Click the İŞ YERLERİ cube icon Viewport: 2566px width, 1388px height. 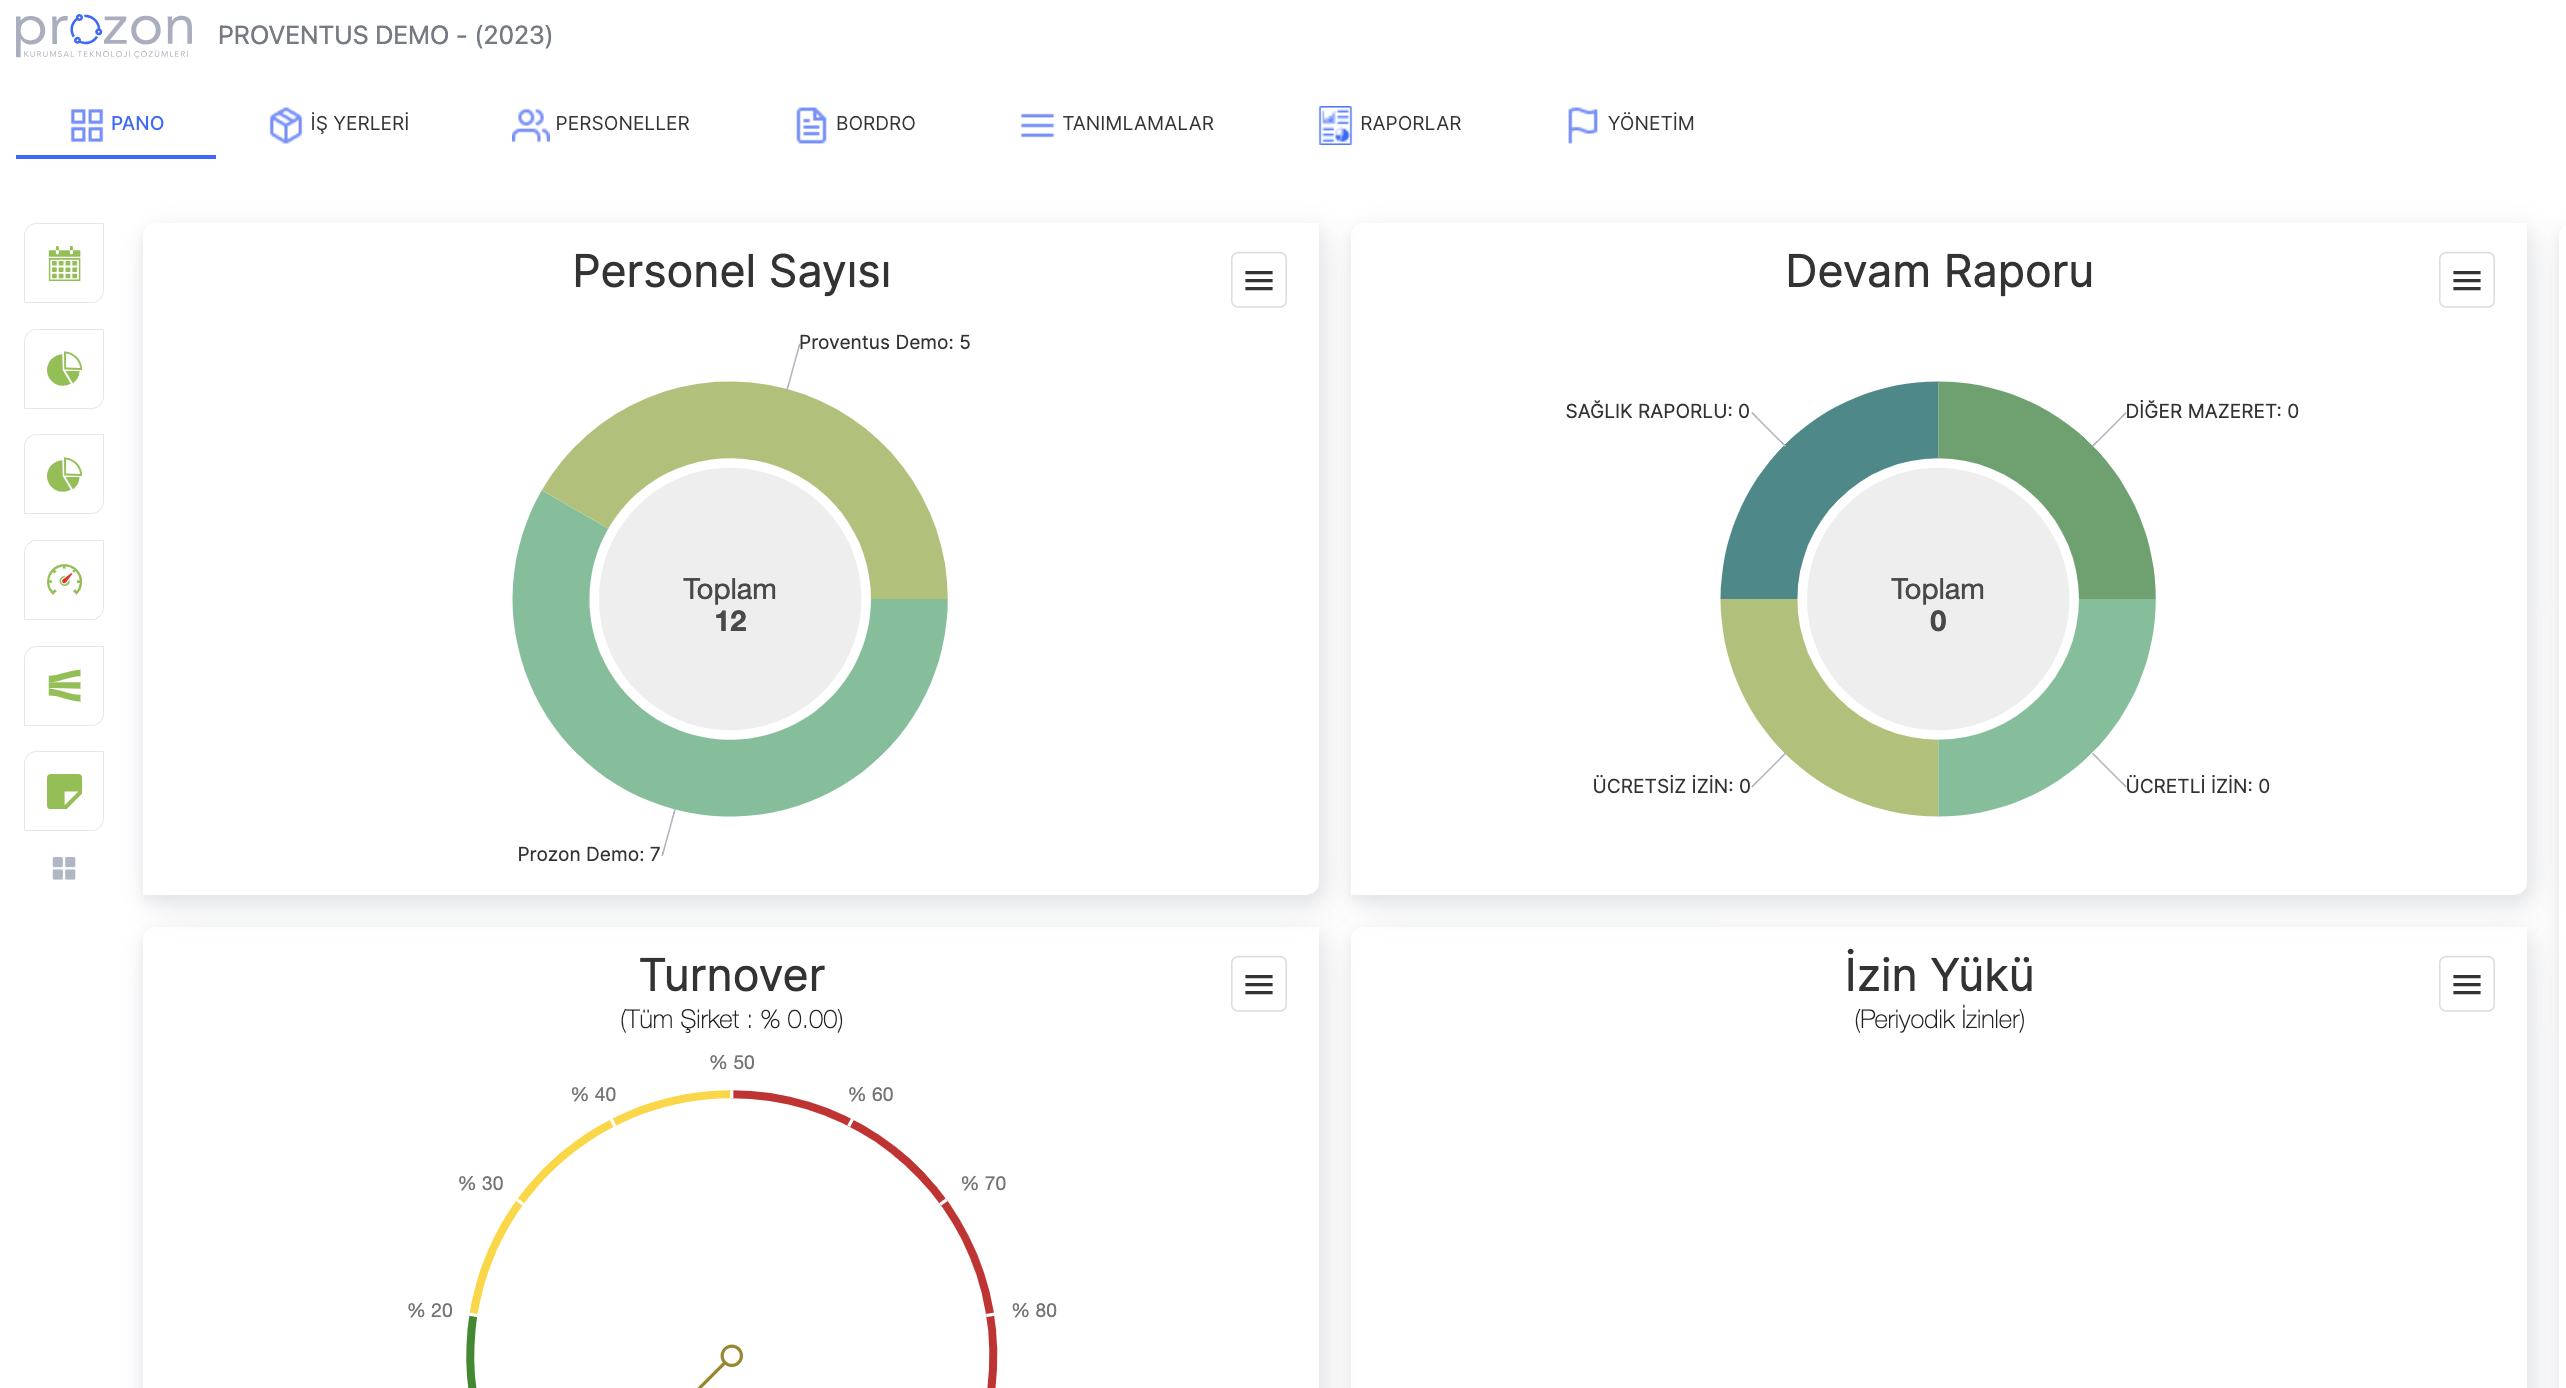285,125
